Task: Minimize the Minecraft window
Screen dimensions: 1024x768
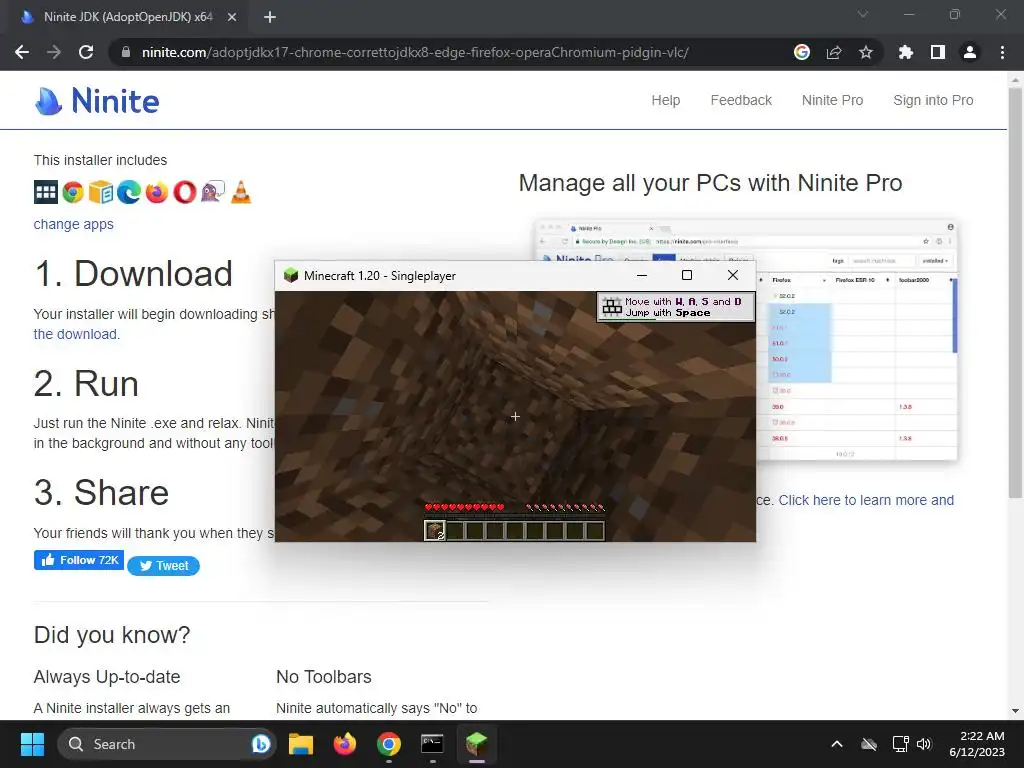Action: (x=642, y=275)
